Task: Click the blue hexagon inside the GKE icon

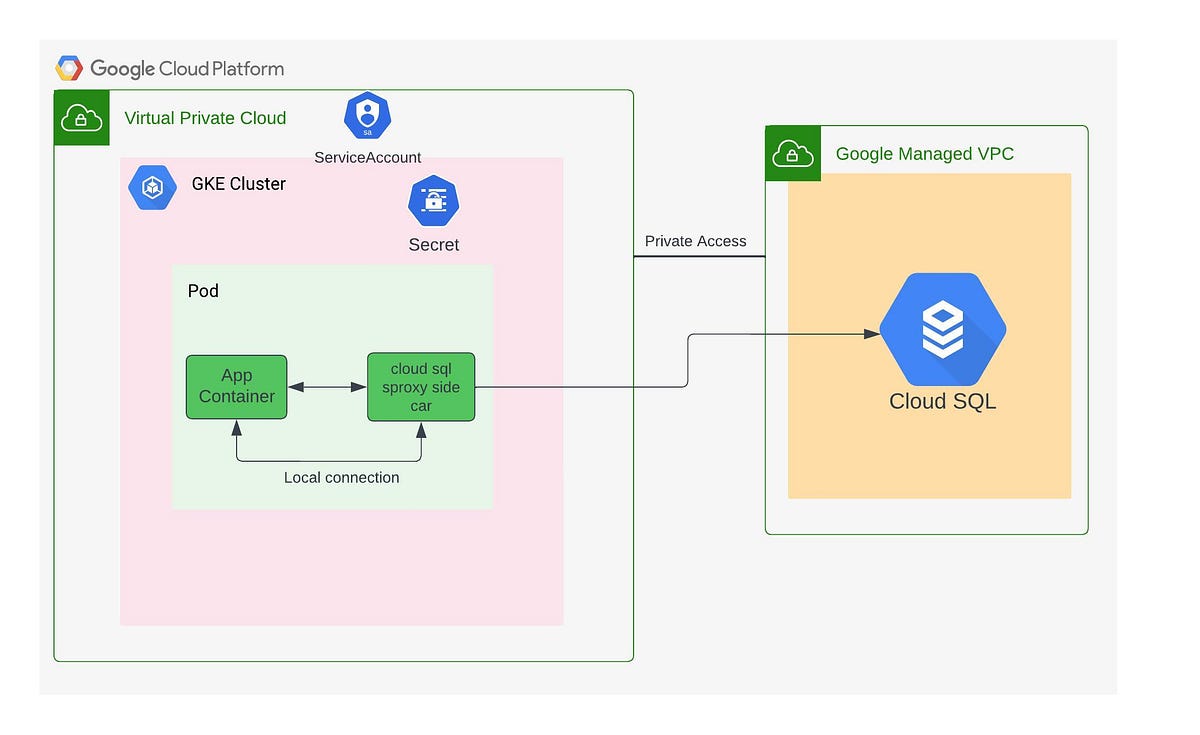Action: point(152,186)
